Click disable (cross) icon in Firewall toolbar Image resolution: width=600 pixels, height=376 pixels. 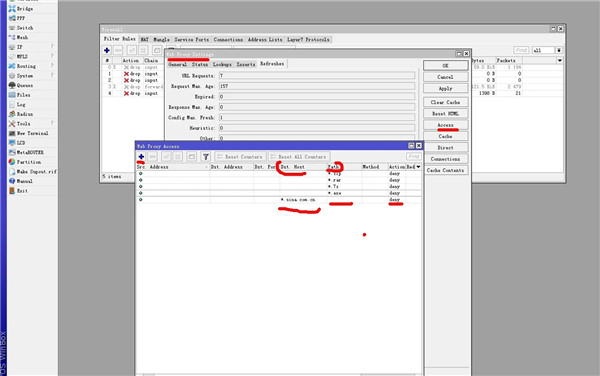click(143, 50)
